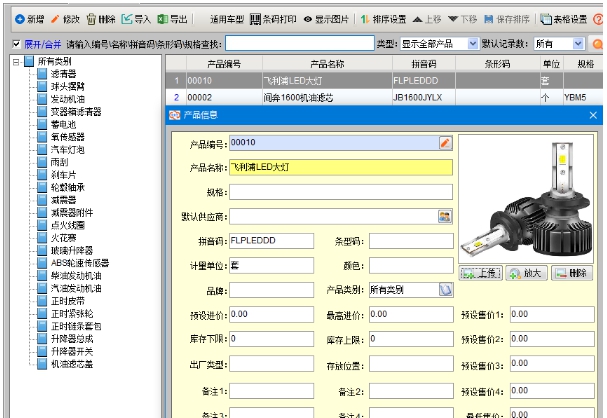The image size is (607, 418).
Task: Open 排序设置 sort settings
Action: [x=383, y=19]
